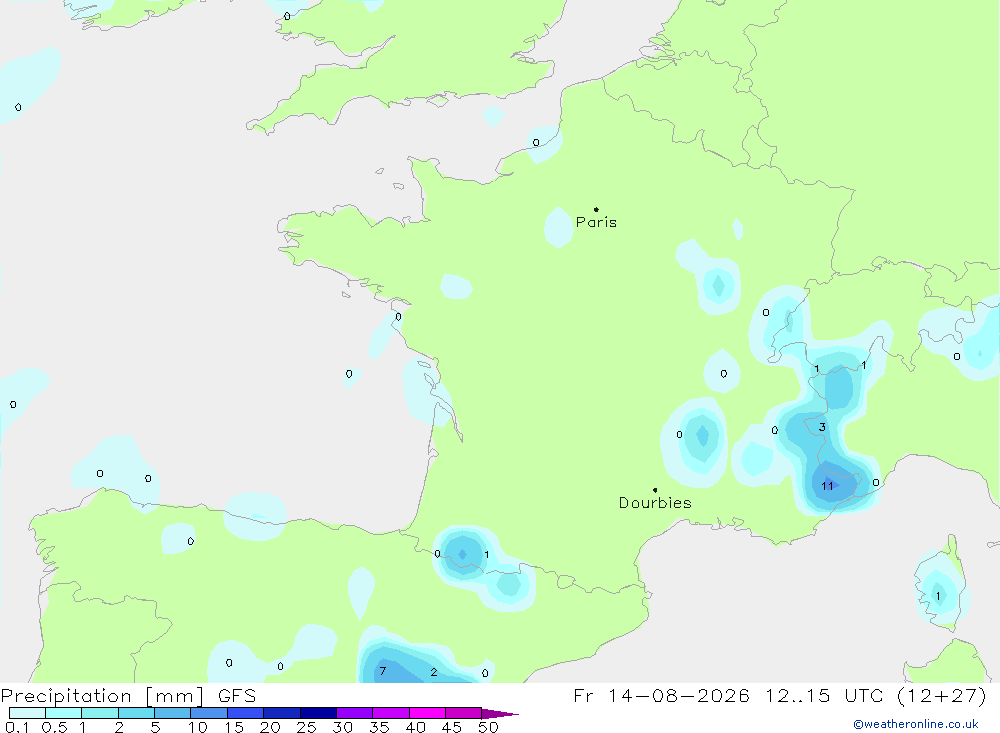Select the Dourbies location dot marker

coord(655,490)
